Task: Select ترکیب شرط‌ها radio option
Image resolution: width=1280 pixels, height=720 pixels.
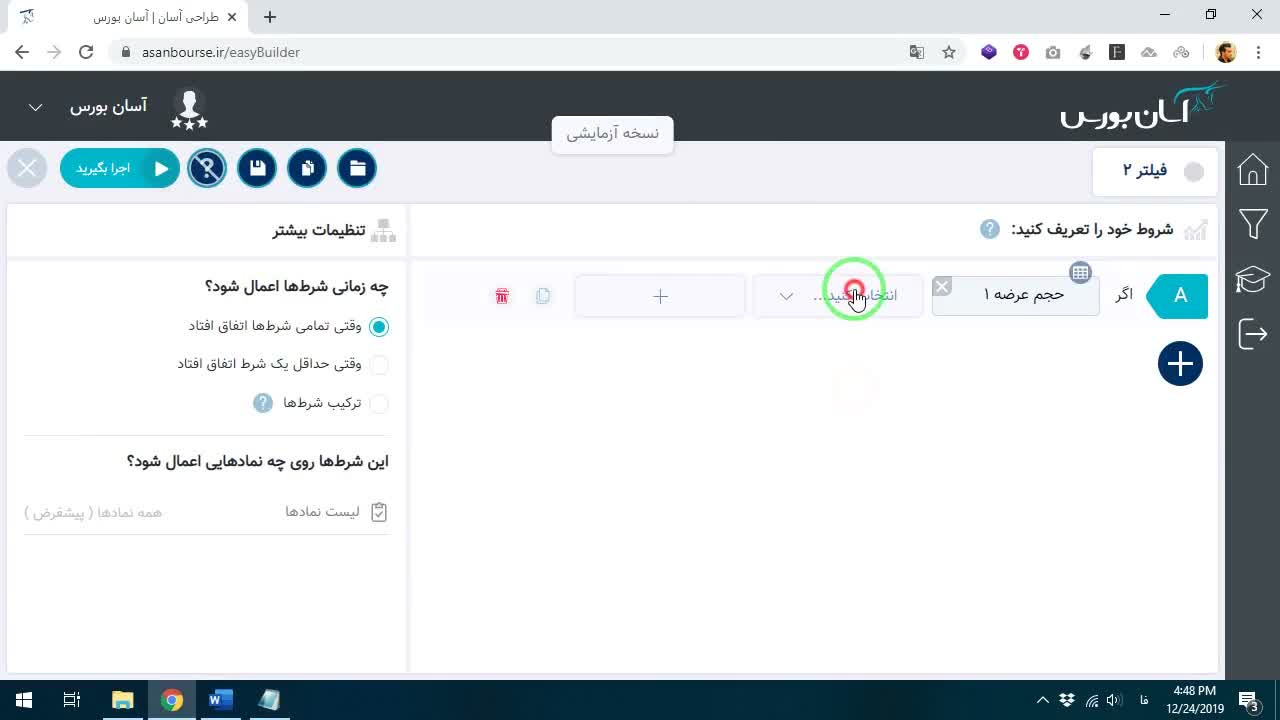Action: 379,403
